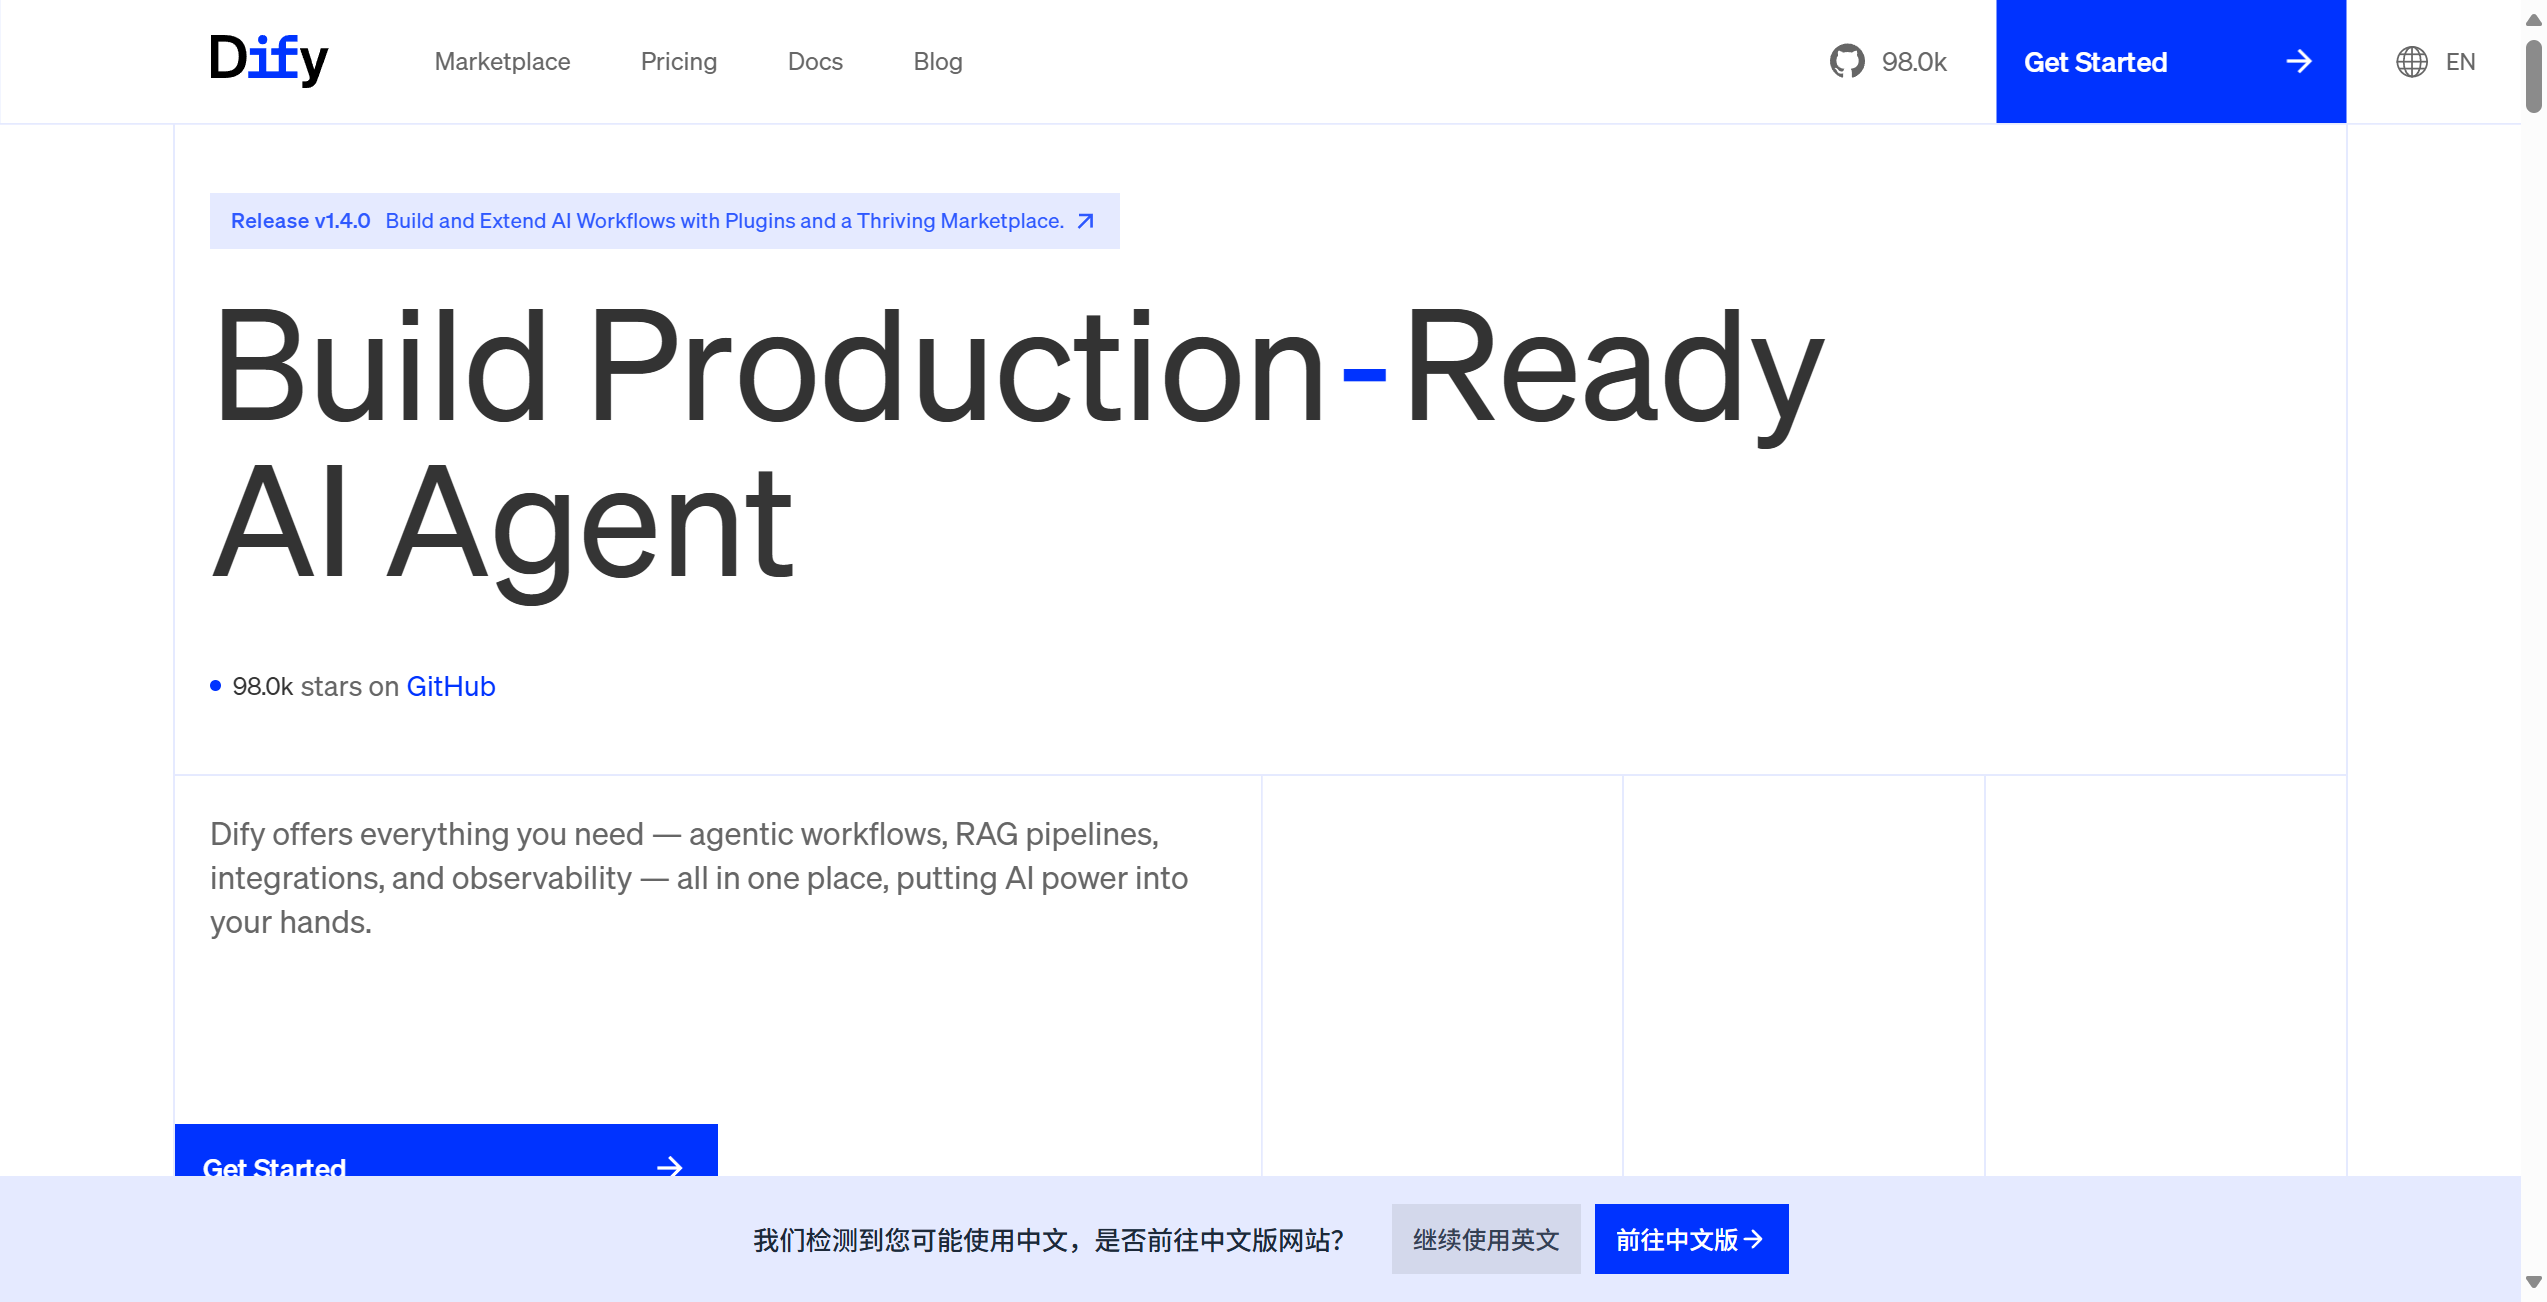The width and height of the screenshot is (2547, 1302).
Task: Click the scrollbar down arrow
Action: pos(2533,1281)
